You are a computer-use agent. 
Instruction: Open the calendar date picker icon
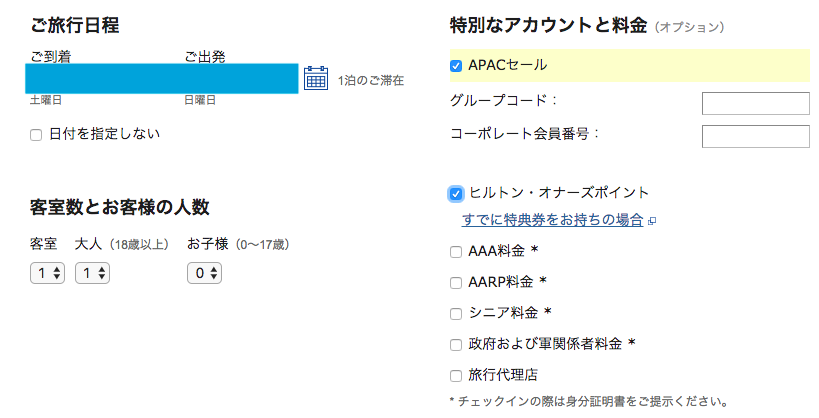pos(316,78)
